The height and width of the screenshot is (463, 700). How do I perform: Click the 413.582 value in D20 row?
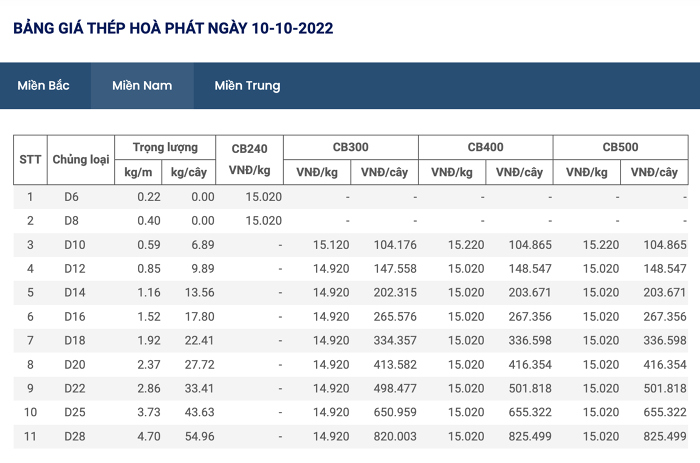395,365
